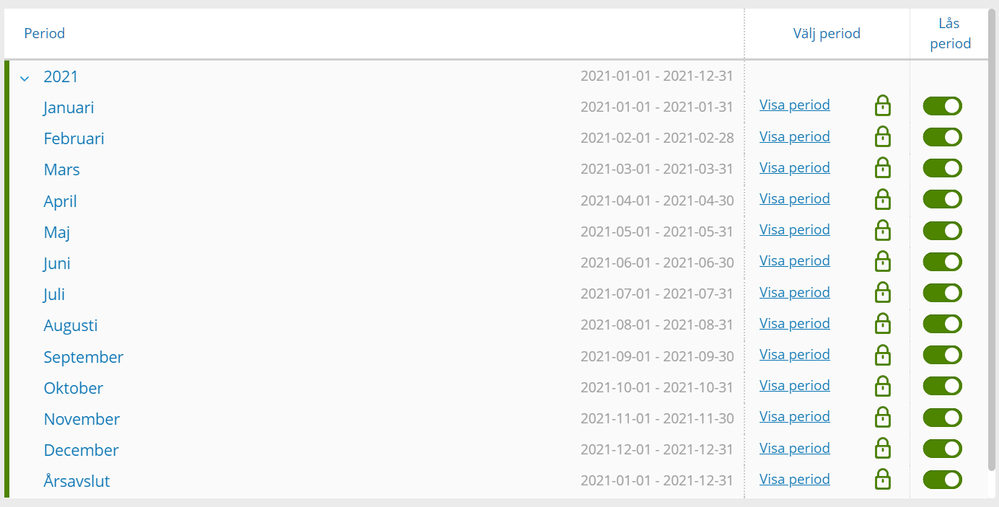Click the lock icon for September
Screen dimensions: 999x507
(x=882, y=355)
